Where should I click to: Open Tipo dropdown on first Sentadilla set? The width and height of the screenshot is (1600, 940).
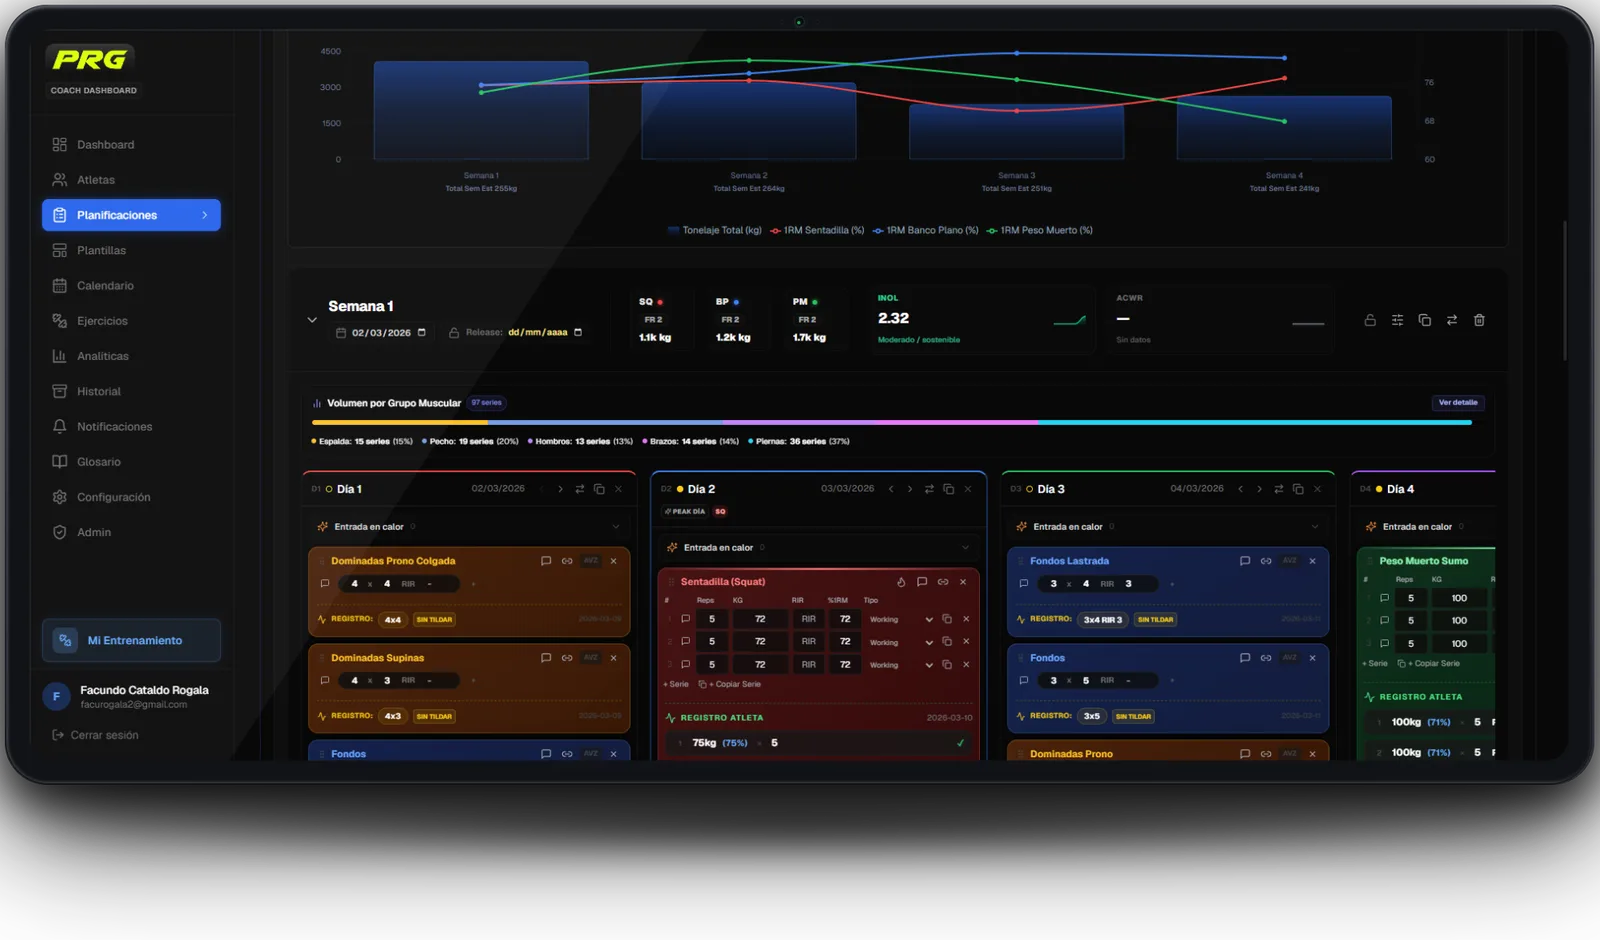[x=901, y=619]
